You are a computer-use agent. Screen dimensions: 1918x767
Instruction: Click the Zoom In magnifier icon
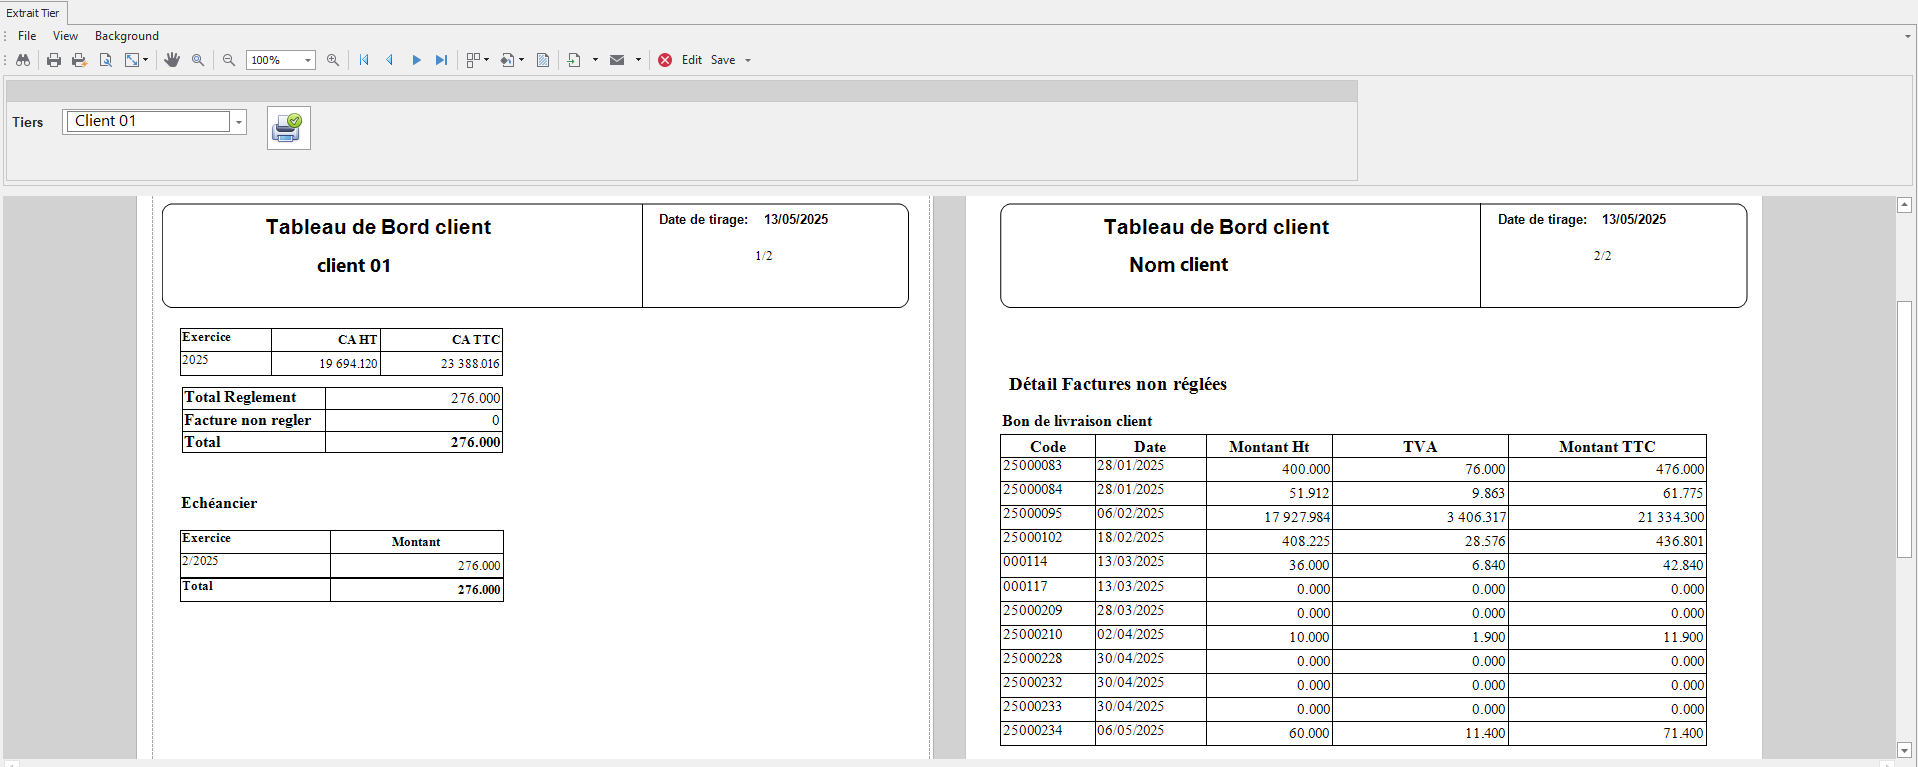333,60
